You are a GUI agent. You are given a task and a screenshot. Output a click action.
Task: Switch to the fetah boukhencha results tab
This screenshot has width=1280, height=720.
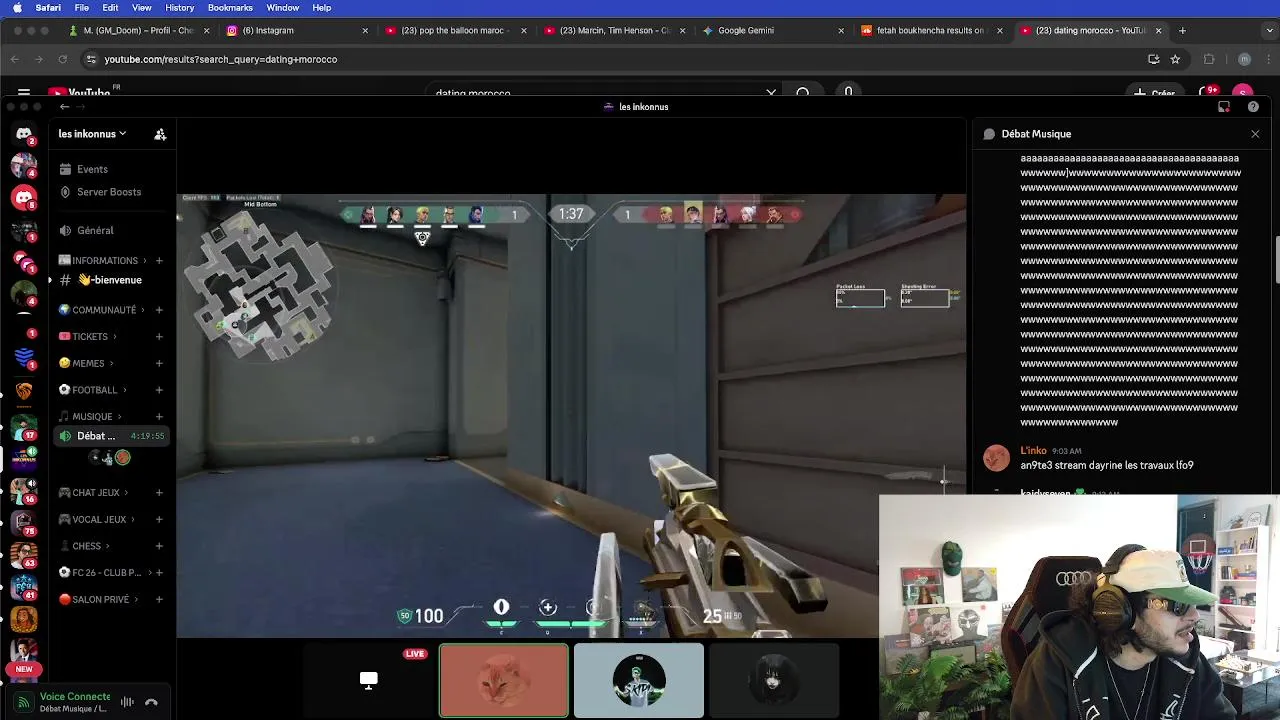(x=930, y=31)
